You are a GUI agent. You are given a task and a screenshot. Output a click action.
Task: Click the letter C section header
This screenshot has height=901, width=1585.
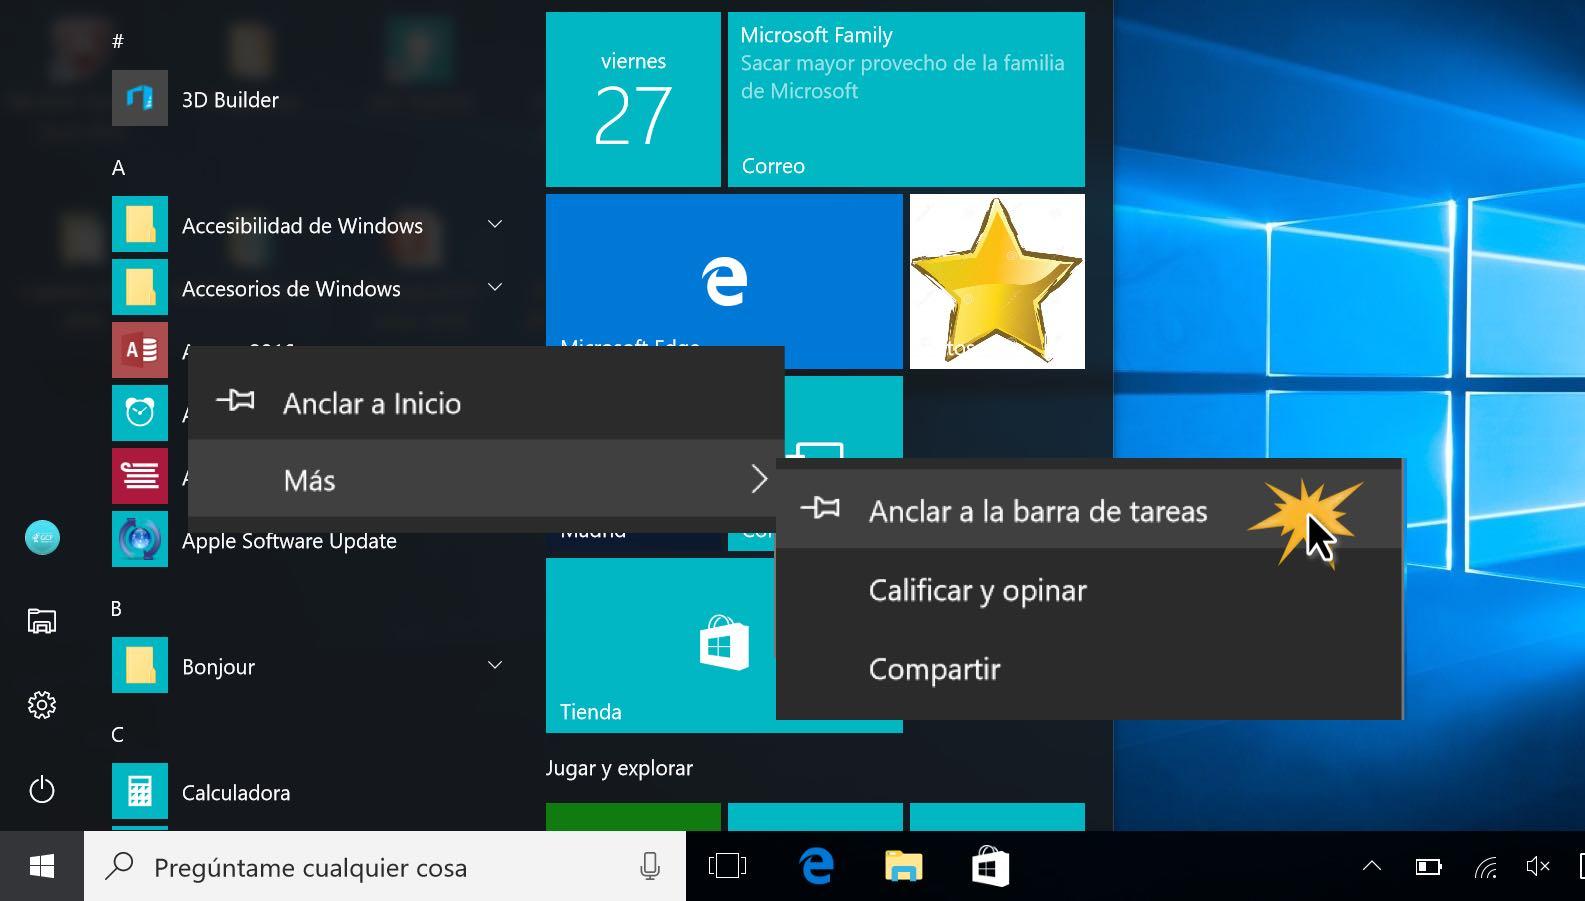click(117, 734)
